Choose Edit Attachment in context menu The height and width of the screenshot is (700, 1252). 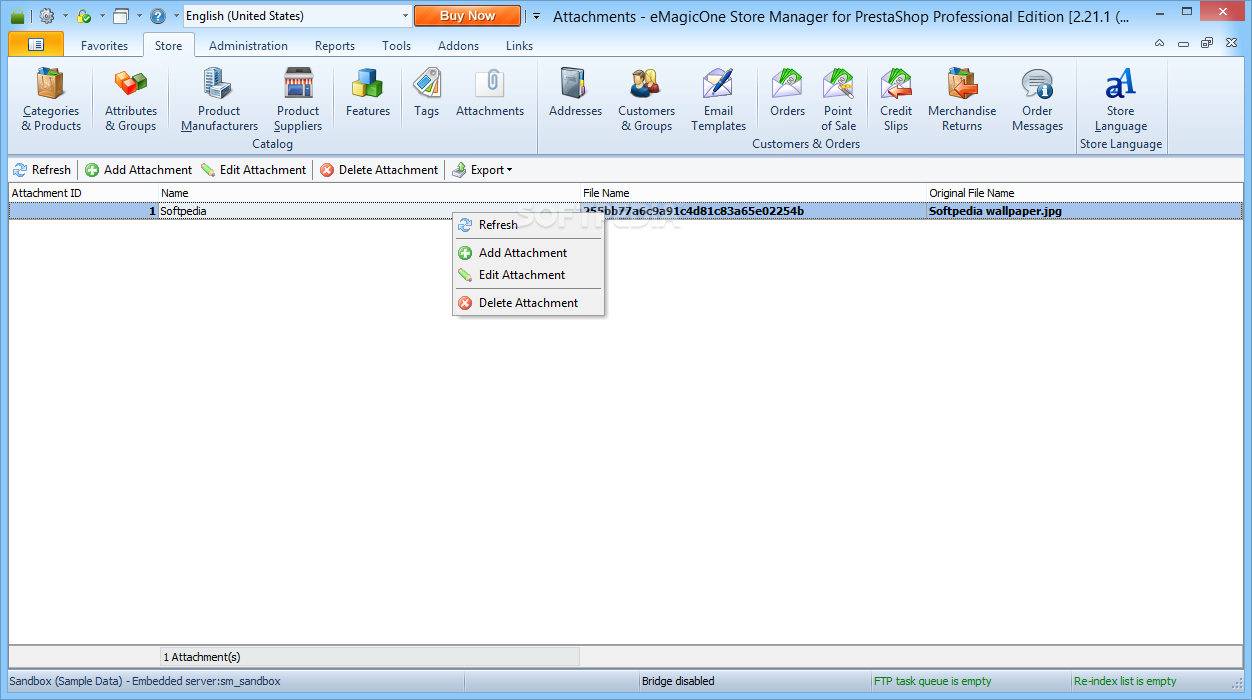(x=528, y=275)
